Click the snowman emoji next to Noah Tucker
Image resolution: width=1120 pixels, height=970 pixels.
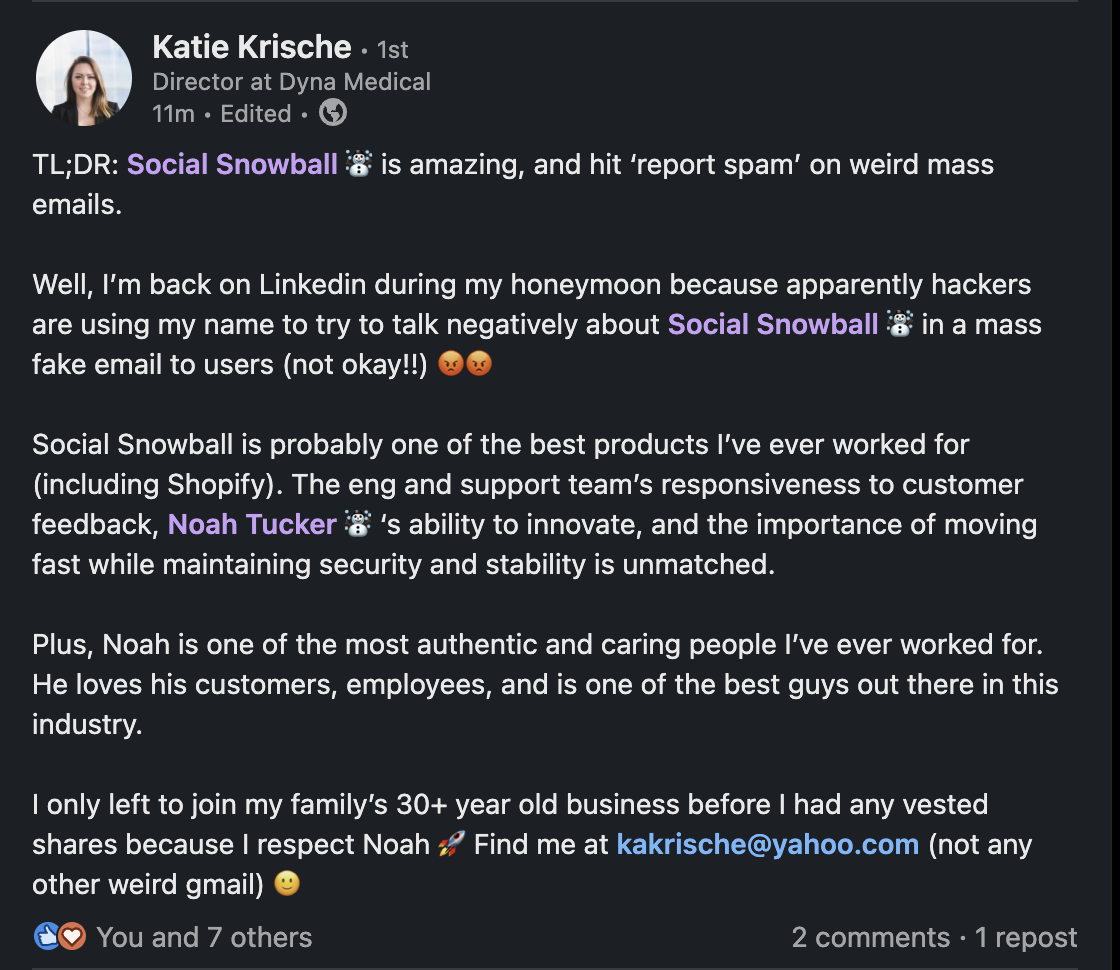pos(358,524)
